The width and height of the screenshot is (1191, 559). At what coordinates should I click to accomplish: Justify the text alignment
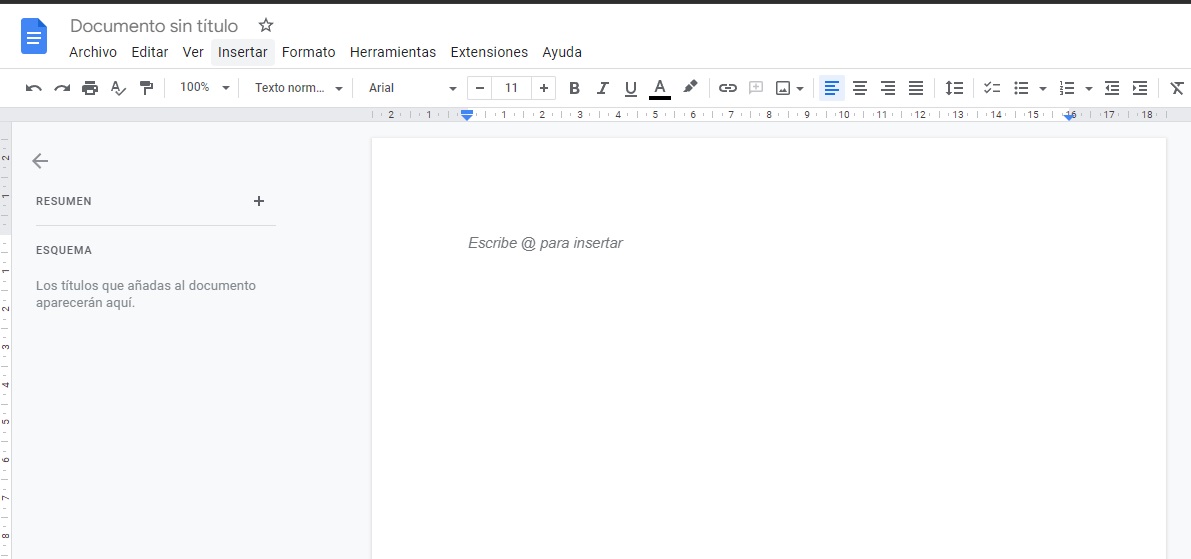click(x=916, y=88)
